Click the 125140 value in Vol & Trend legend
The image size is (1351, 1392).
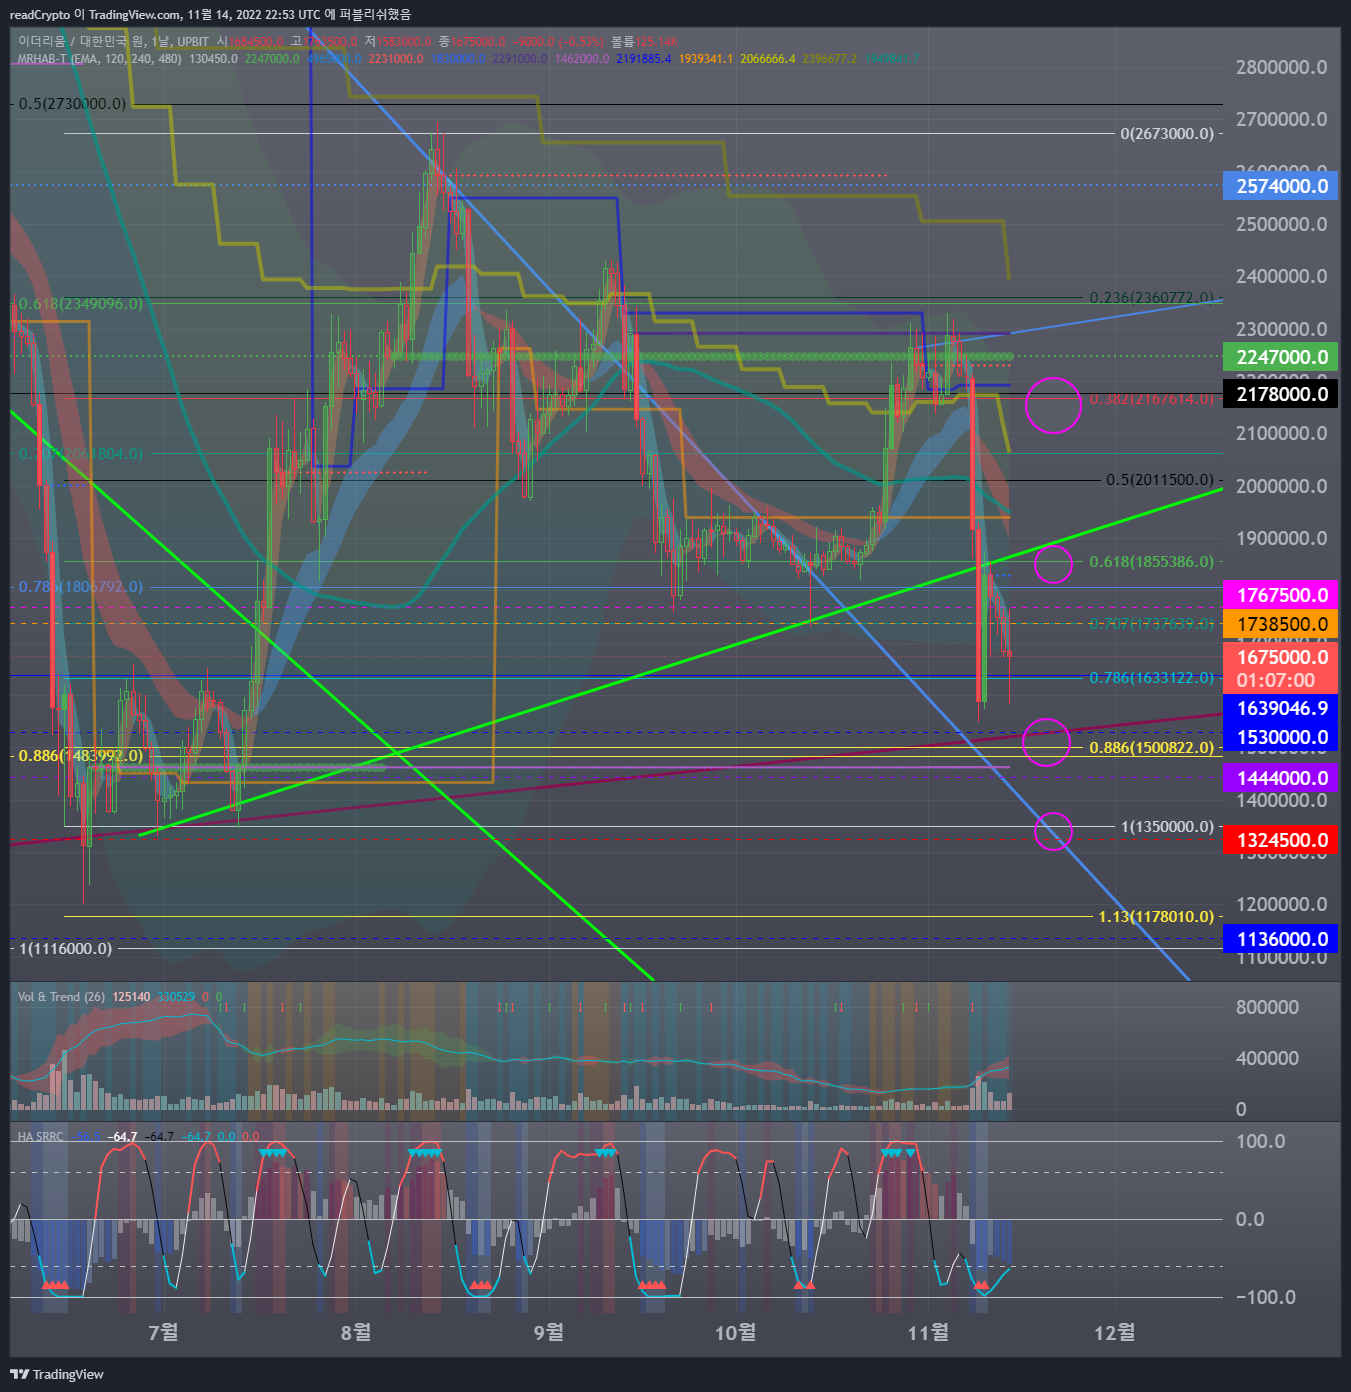[131, 997]
